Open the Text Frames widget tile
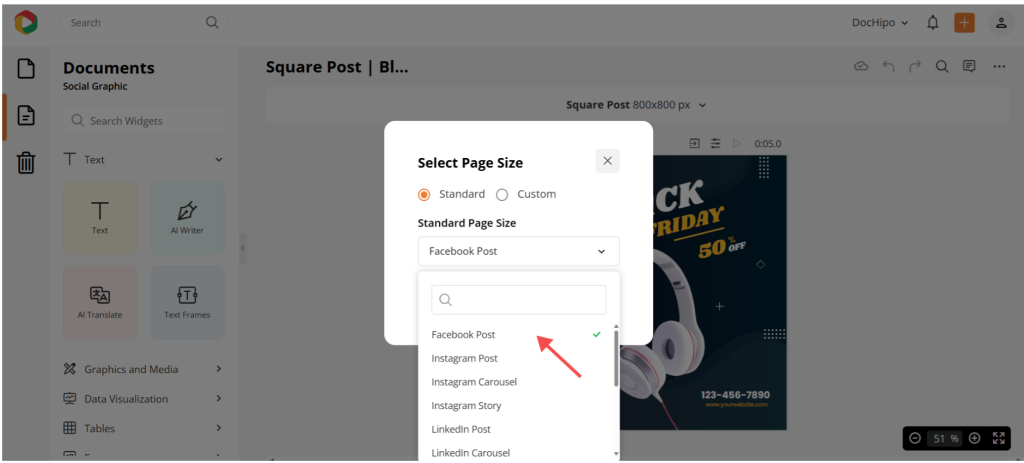1024x463 pixels. pyautogui.click(x=187, y=302)
